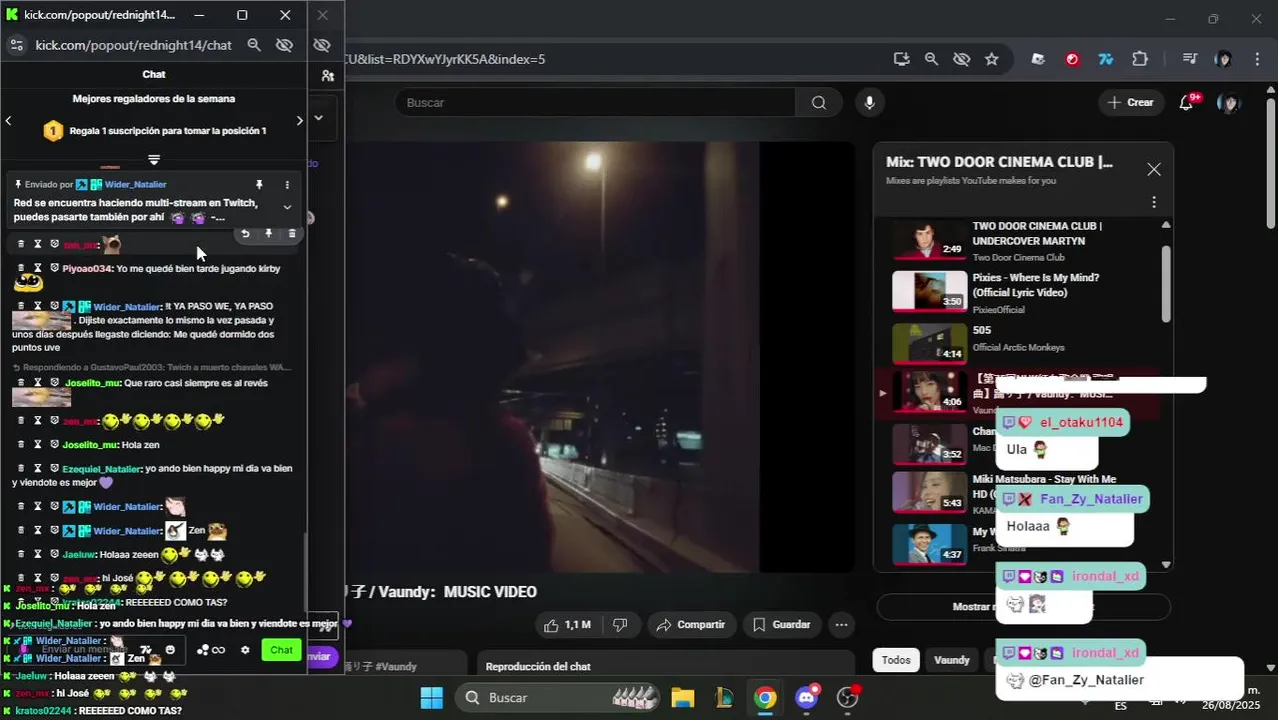Pin the hovered message from hover toolbar

tap(268, 234)
